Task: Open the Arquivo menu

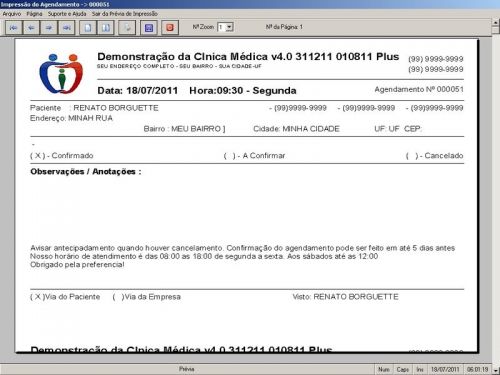Action: pos(12,14)
